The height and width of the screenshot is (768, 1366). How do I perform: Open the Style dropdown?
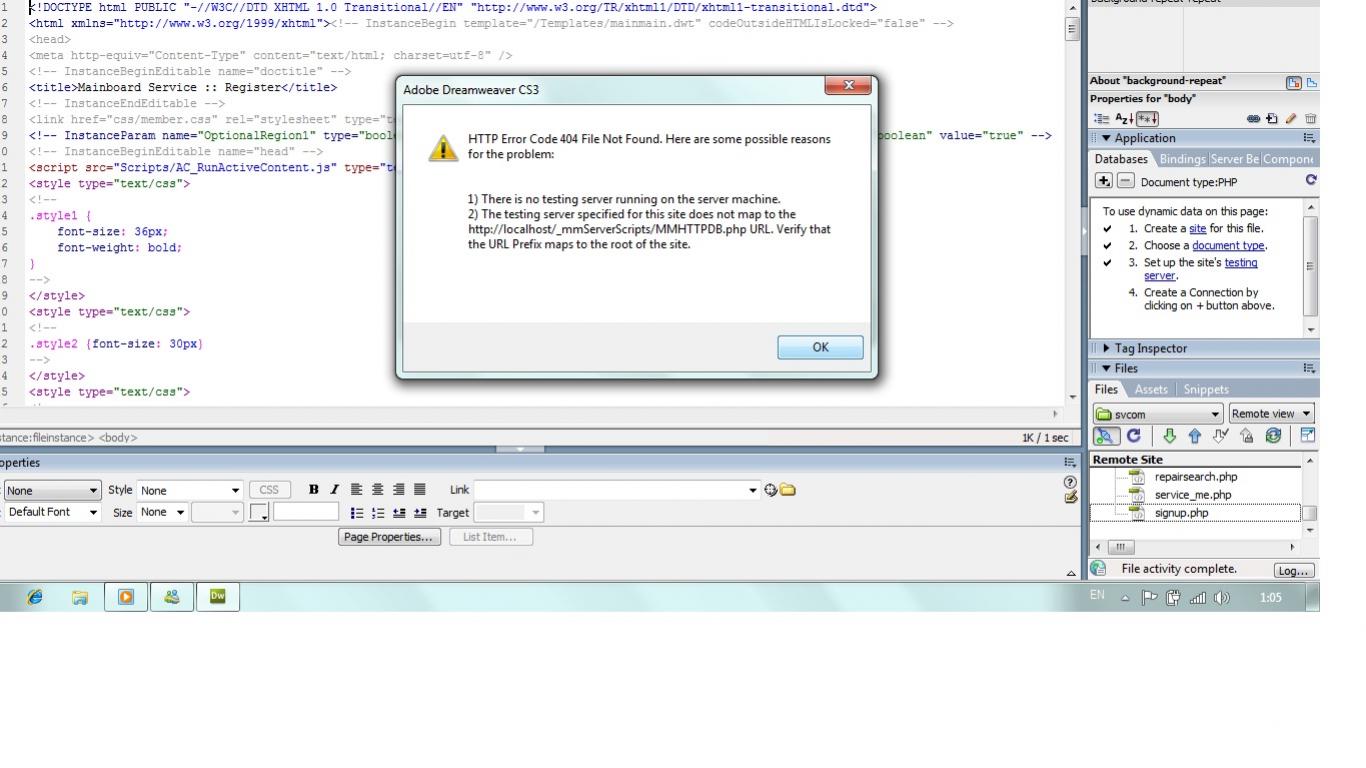point(191,490)
